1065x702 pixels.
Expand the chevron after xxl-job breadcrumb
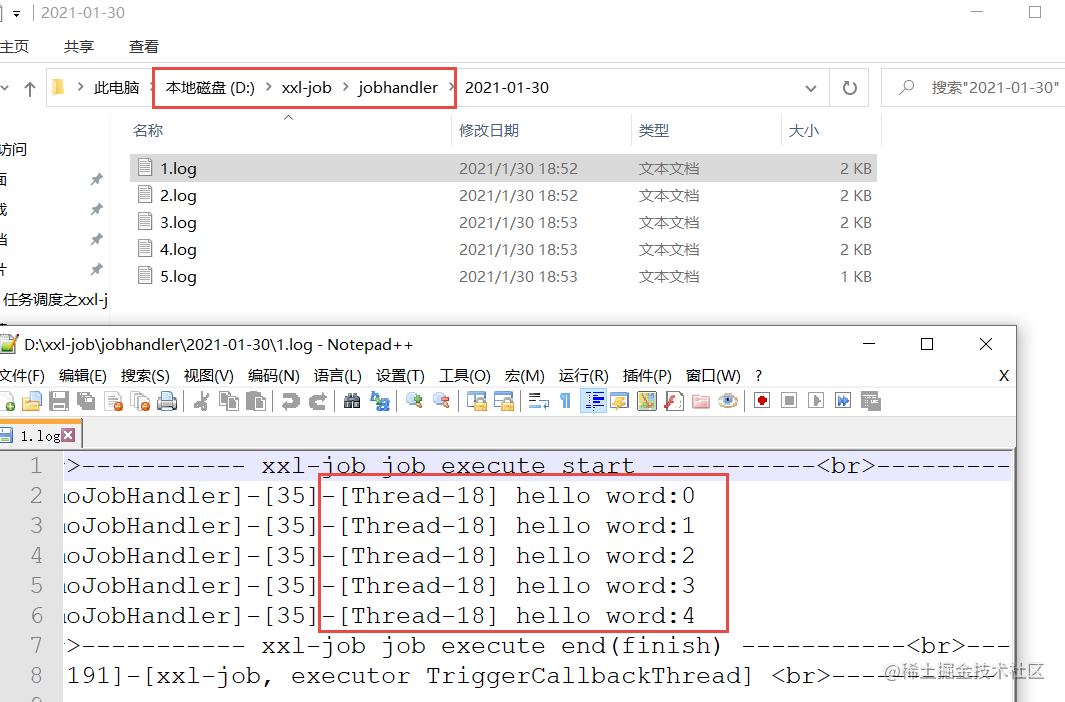345,87
